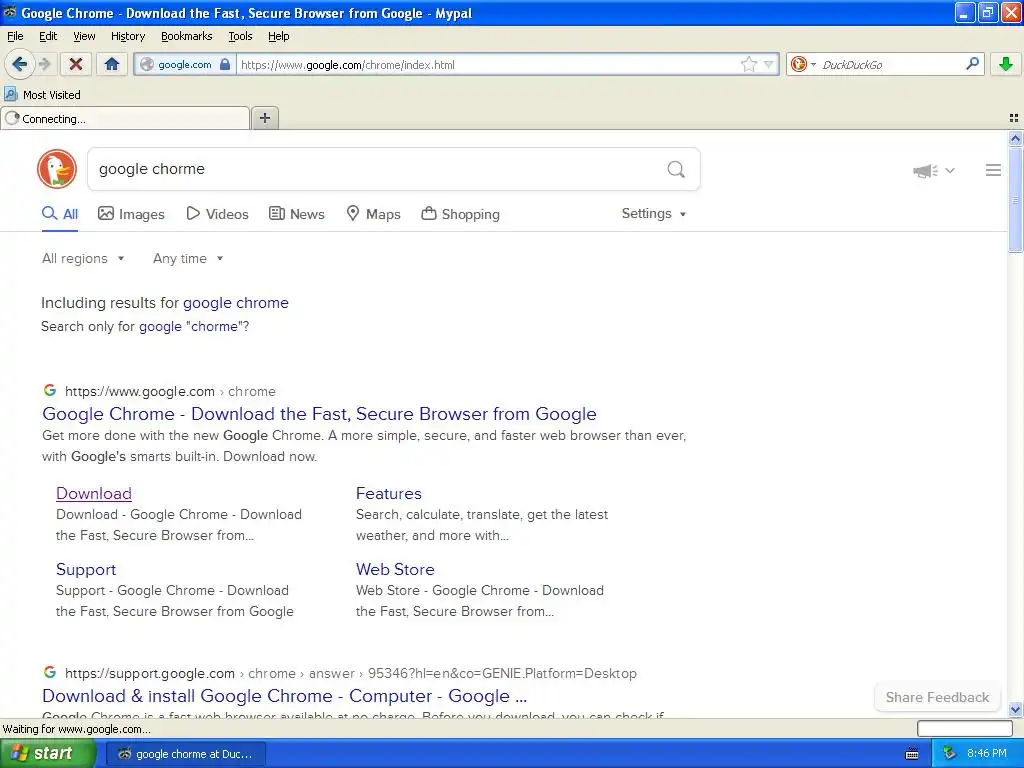Click the https://www.google.com › chrome result URL
This screenshot has height=768, width=1024.
(x=170, y=392)
